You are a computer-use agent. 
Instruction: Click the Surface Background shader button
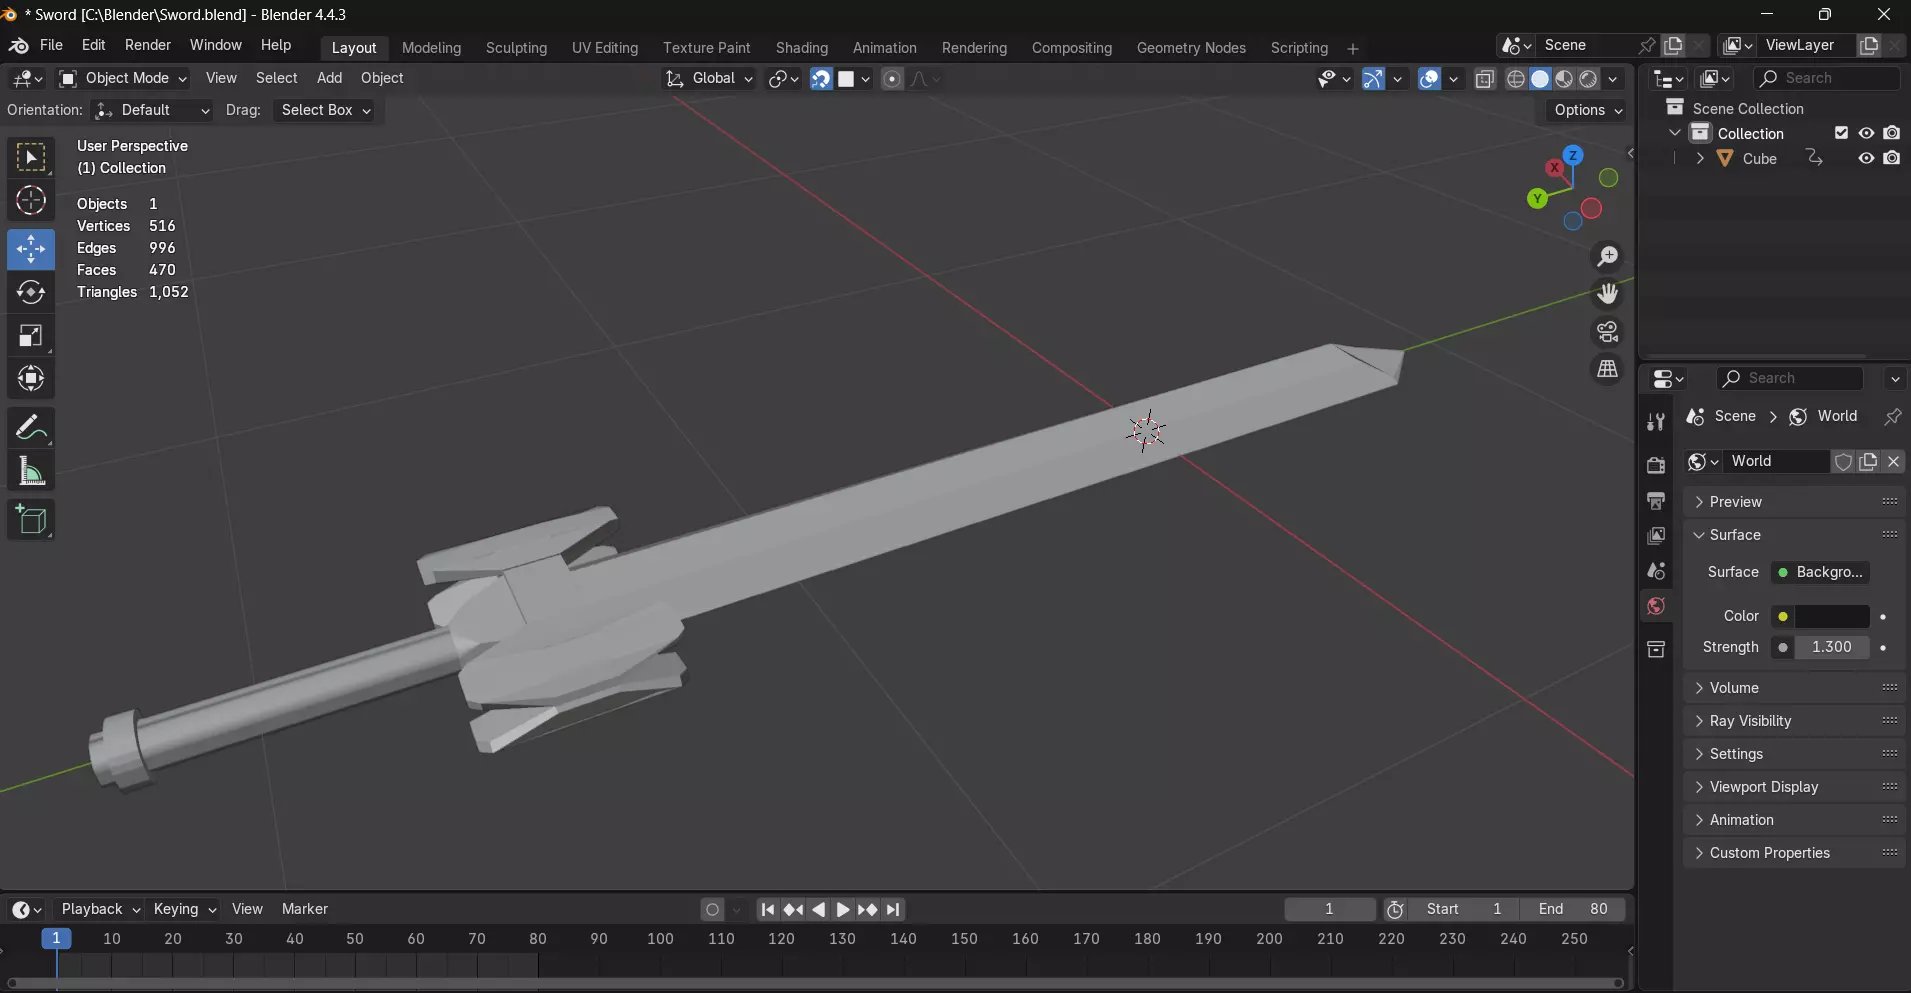[x=1820, y=572]
